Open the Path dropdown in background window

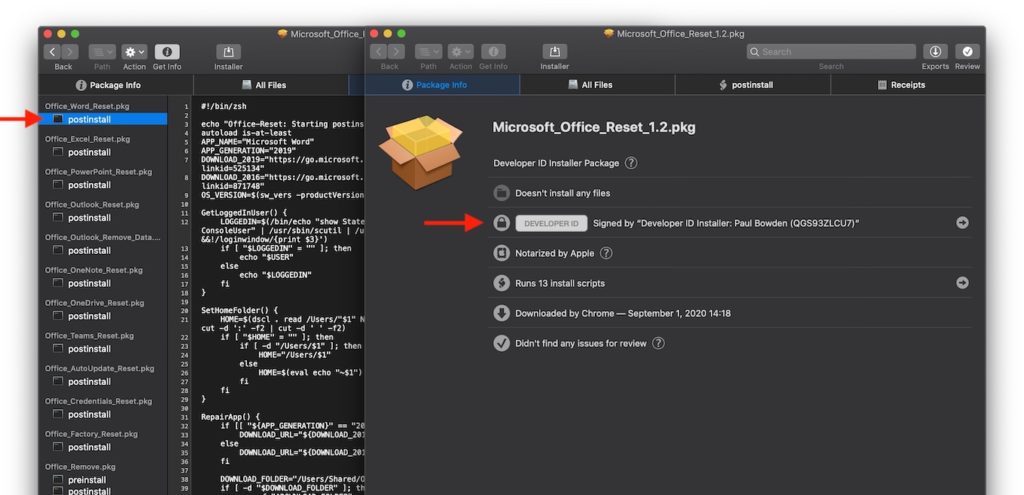(102, 52)
